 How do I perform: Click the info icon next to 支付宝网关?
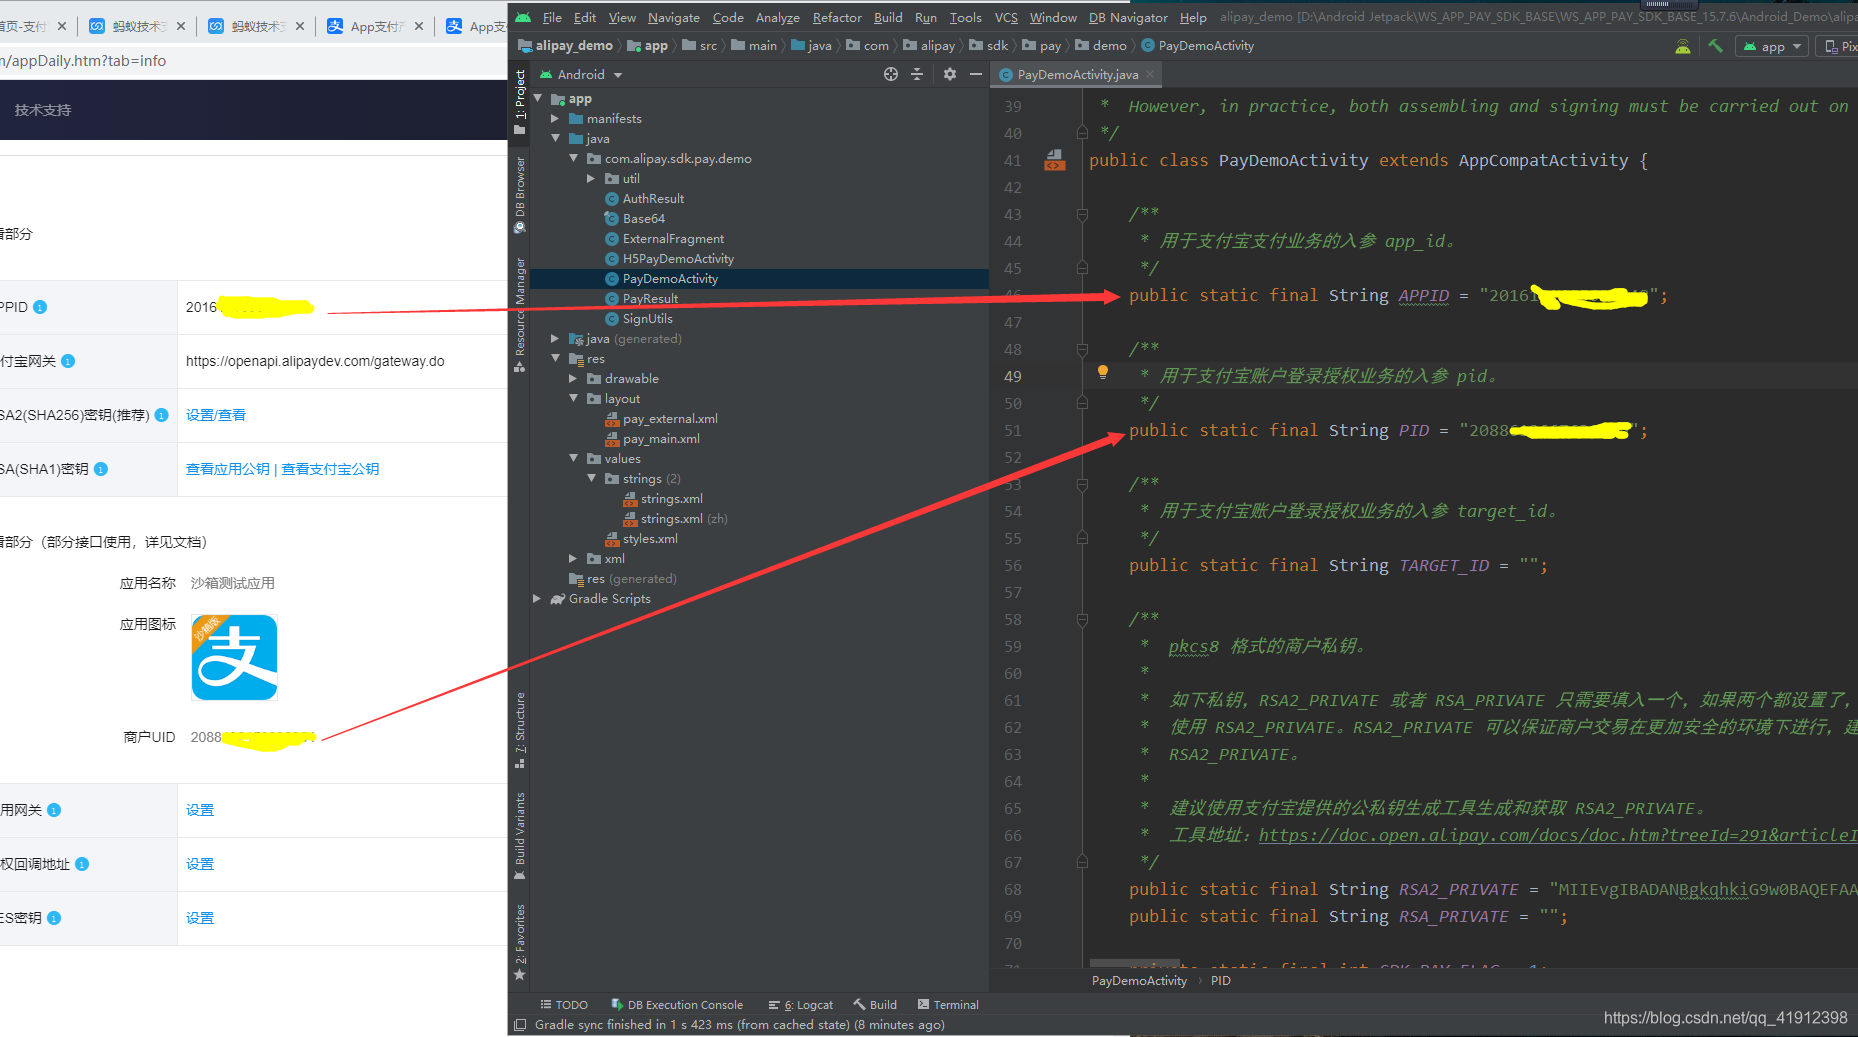pos(68,361)
